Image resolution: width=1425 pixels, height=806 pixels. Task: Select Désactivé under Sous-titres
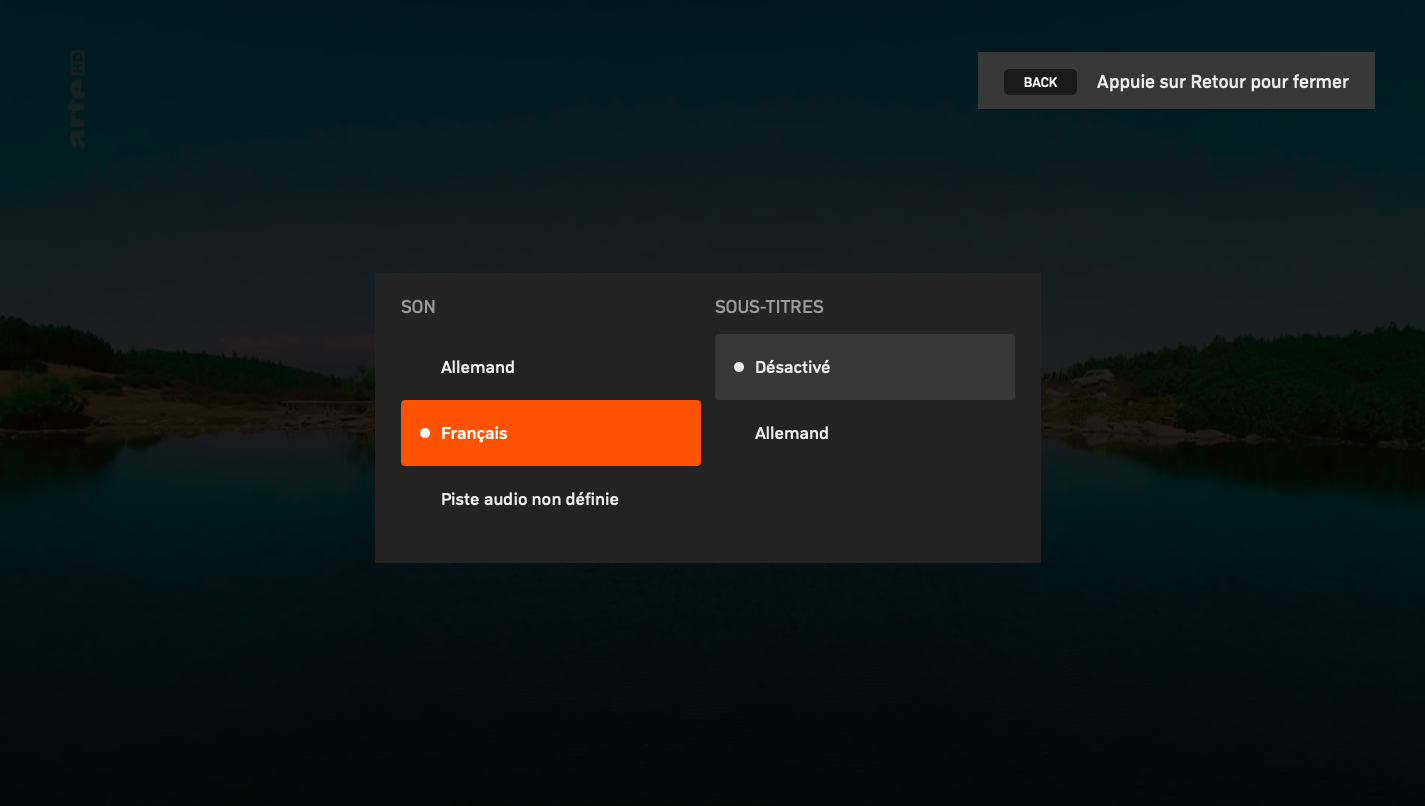click(864, 367)
